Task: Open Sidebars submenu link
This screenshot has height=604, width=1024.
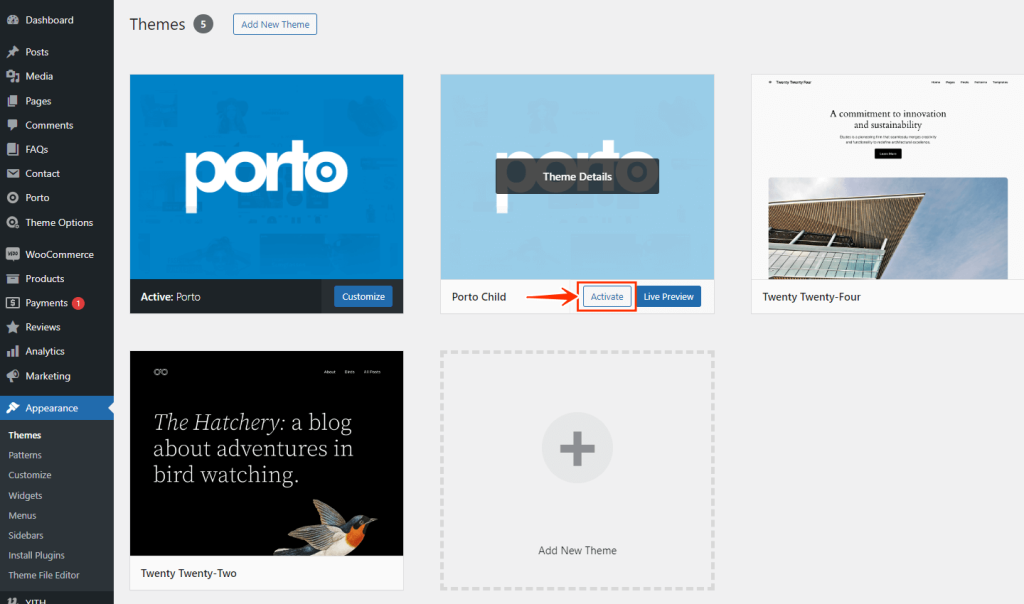Action: [x=26, y=535]
